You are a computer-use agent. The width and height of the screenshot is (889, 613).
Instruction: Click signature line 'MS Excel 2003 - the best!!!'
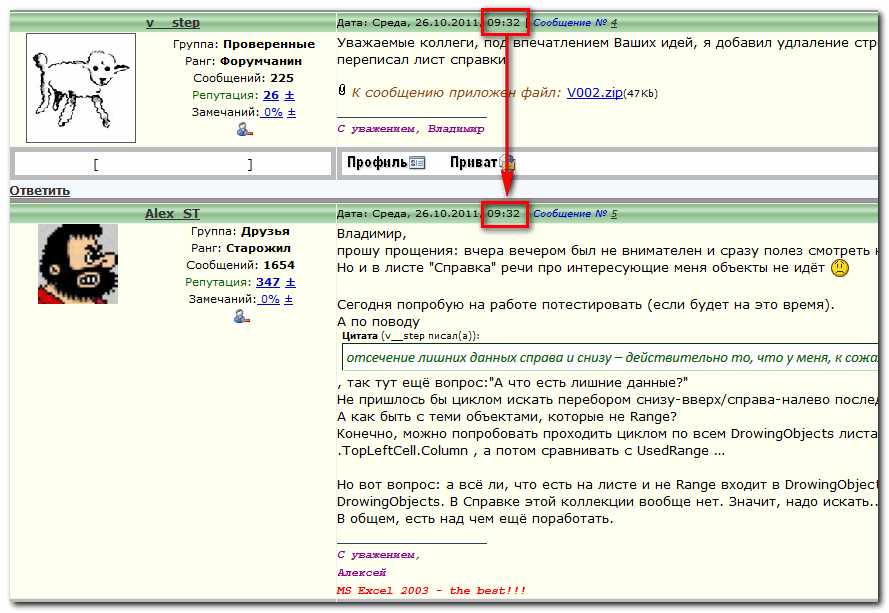pyautogui.click(x=431, y=591)
